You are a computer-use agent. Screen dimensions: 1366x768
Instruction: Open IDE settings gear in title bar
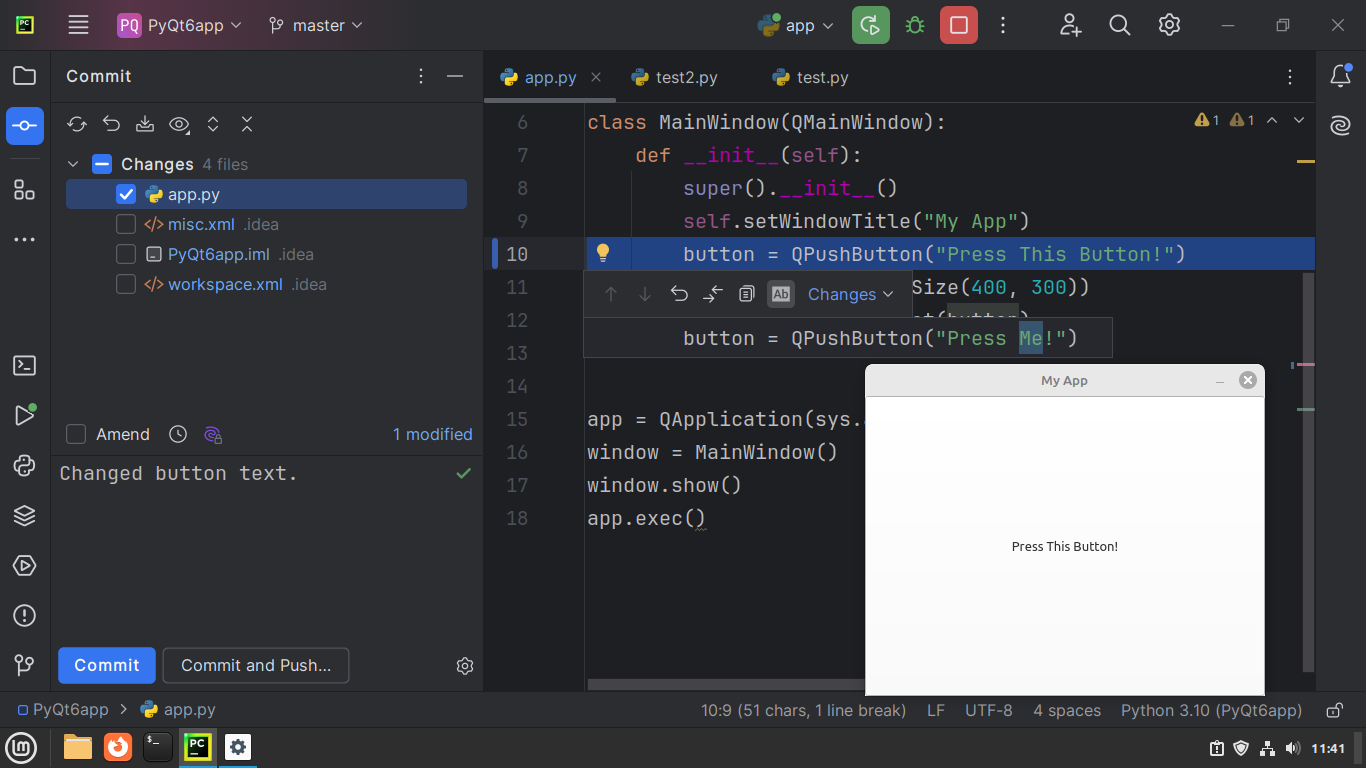point(1170,26)
